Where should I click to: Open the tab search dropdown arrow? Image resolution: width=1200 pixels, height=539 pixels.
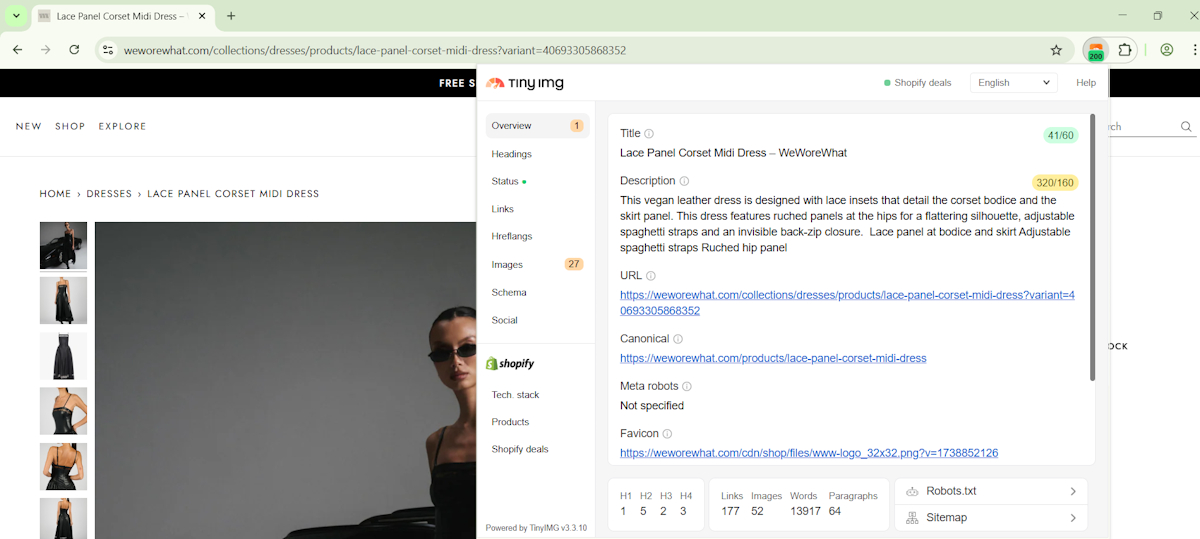(16, 16)
